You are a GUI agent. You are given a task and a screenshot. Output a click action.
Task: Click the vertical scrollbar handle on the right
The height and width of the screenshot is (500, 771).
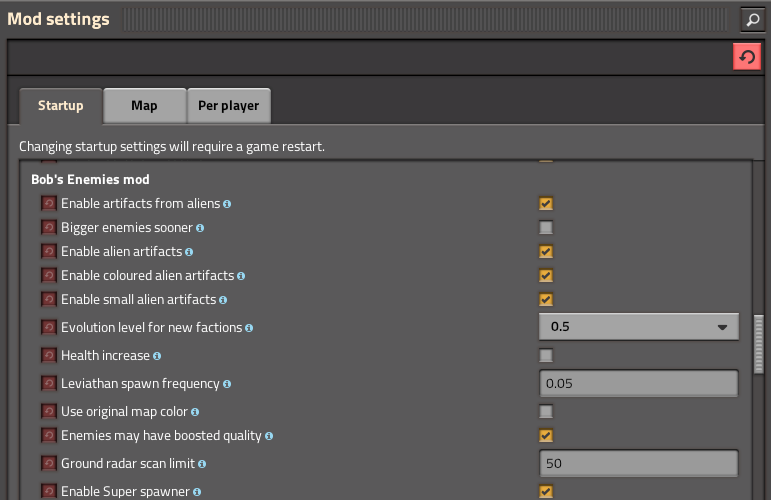pos(758,343)
